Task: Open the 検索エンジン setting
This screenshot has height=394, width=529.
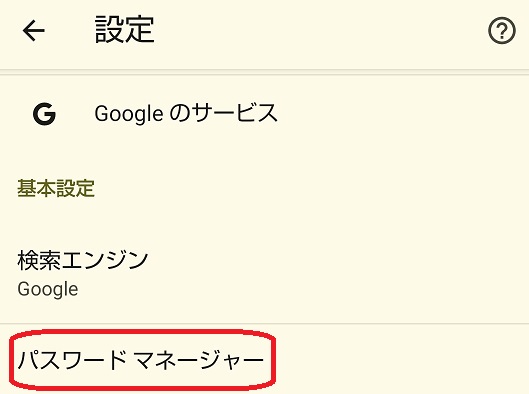Action: tap(264, 274)
